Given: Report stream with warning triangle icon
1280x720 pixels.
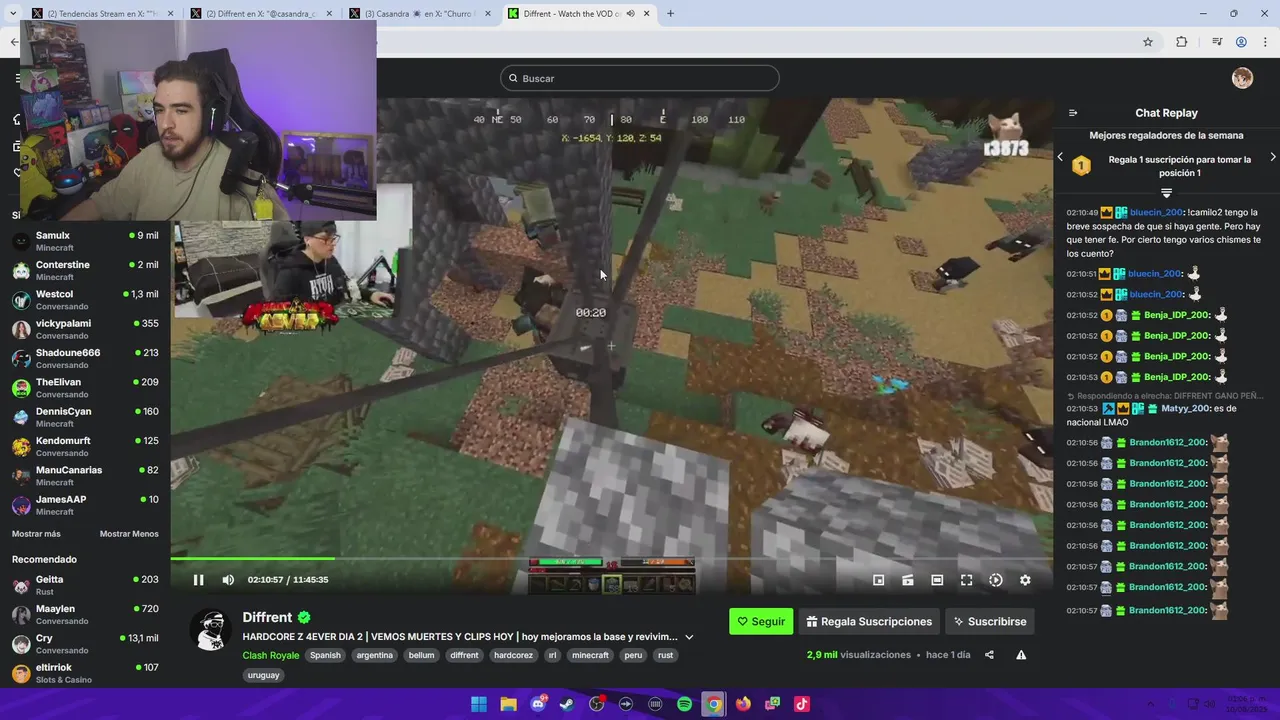Looking at the screenshot, I should (x=1021, y=655).
